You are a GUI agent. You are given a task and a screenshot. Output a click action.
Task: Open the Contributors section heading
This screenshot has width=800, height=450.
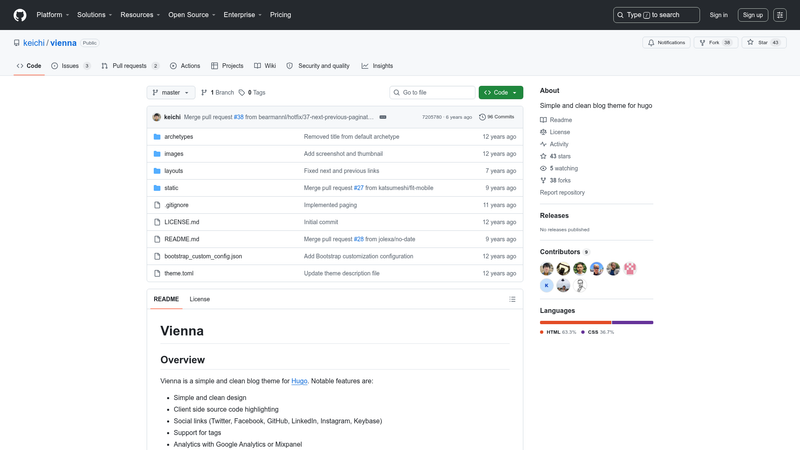coord(560,252)
